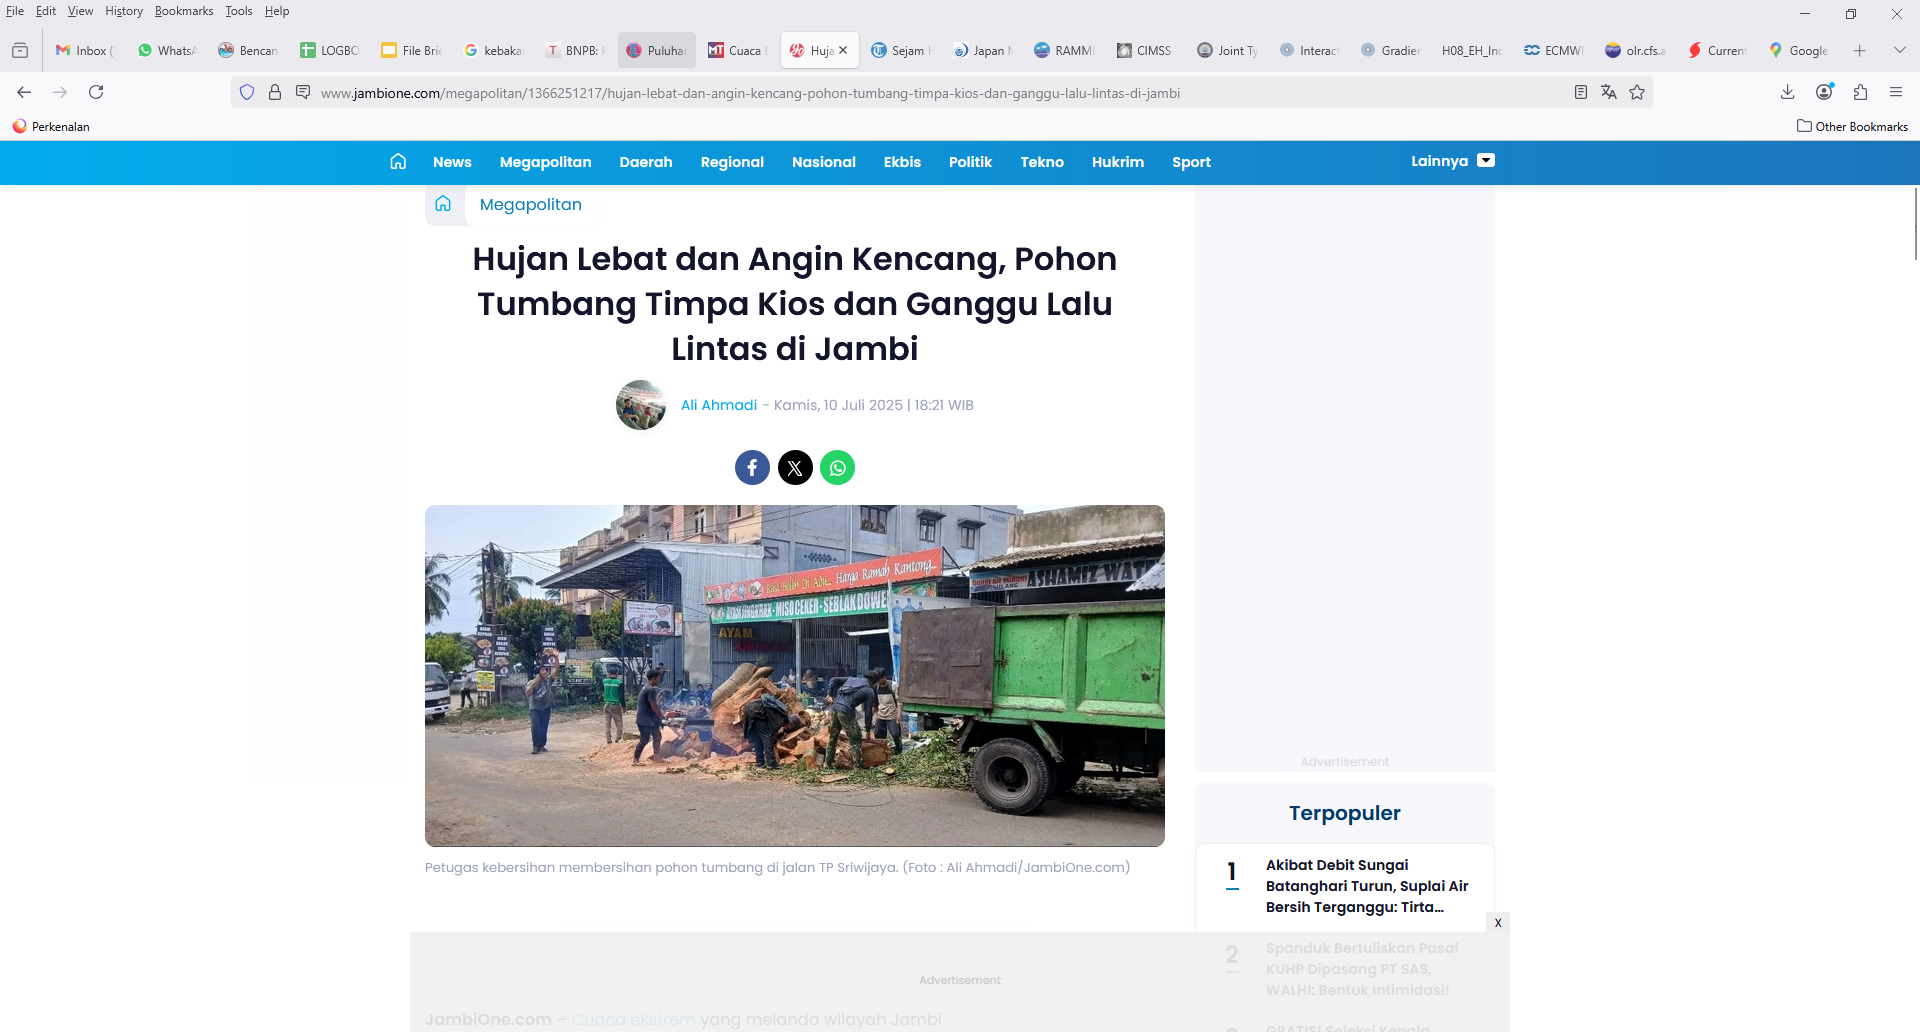The image size is (1920, 1032).
Task: Go to the News section
Action: tap(452, 162)
